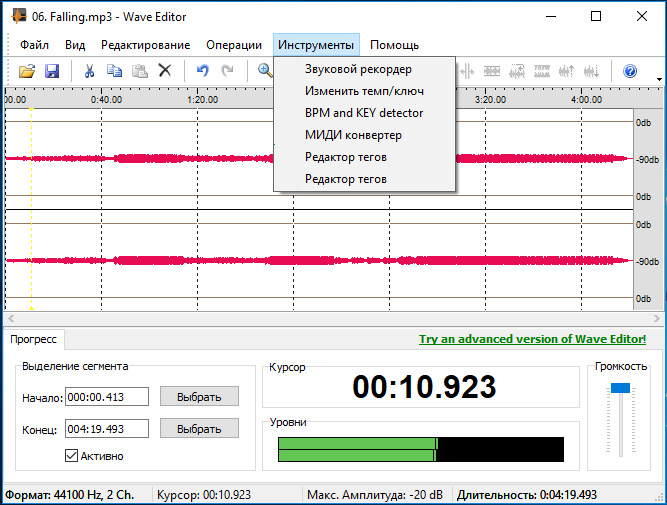
Task: Click Выбрать next to Начало field
Action: point(199,397)
